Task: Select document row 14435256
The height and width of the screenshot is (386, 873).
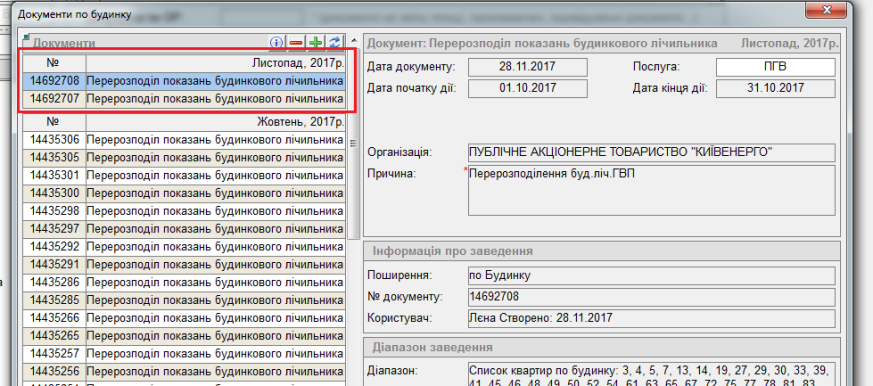Action: (x=183, y=371)
